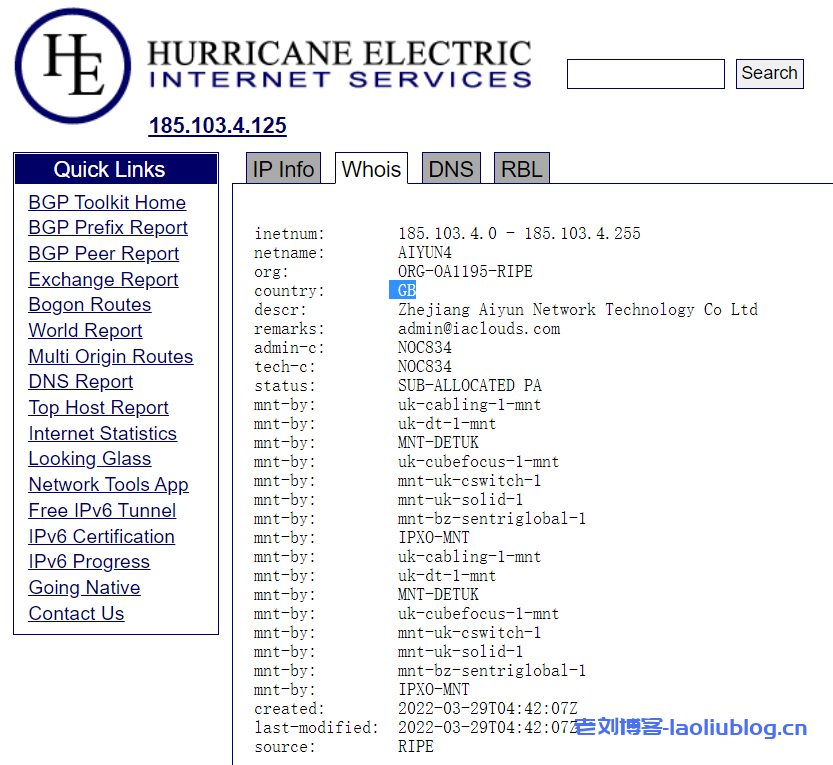Click the search input field

pos(645,74)
